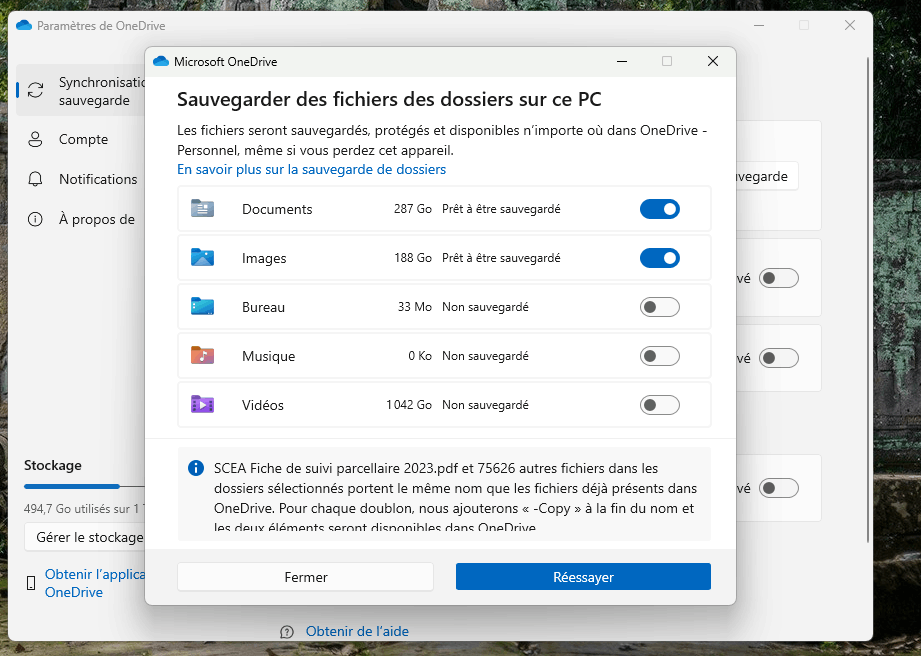
Task: Click the Musique folder icon
Action: pos(202,355)
